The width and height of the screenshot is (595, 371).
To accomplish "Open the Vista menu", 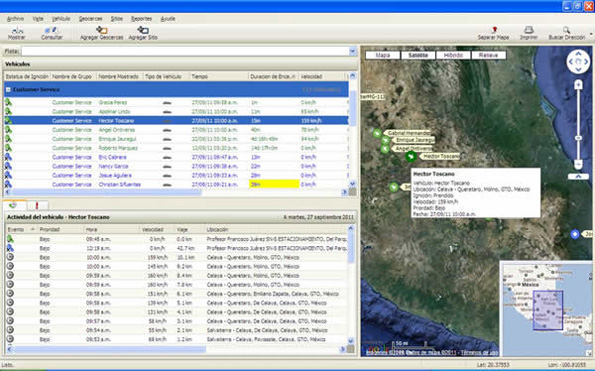I will (38, 19).
